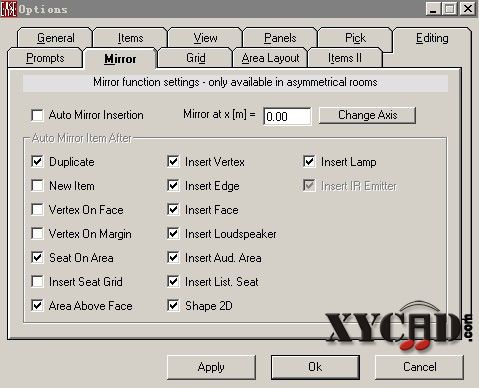Click the Cancel button
The image size is (479, 388).
pos(419,367)
